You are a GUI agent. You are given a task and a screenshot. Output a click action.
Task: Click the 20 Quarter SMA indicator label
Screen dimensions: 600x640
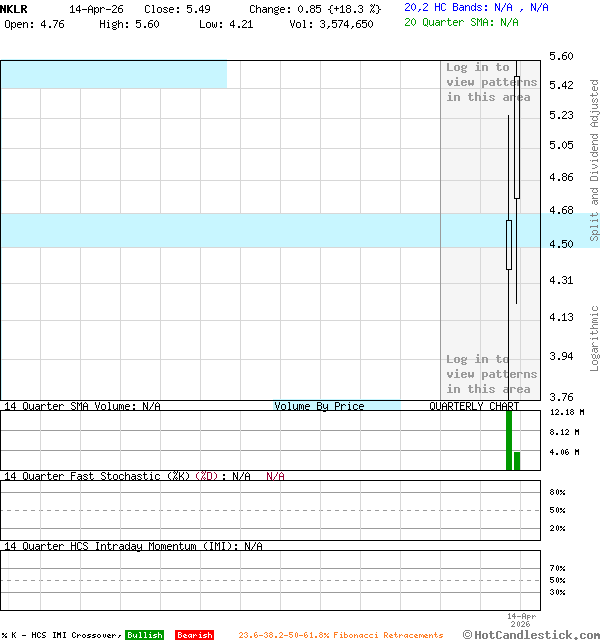pos(461,22)
